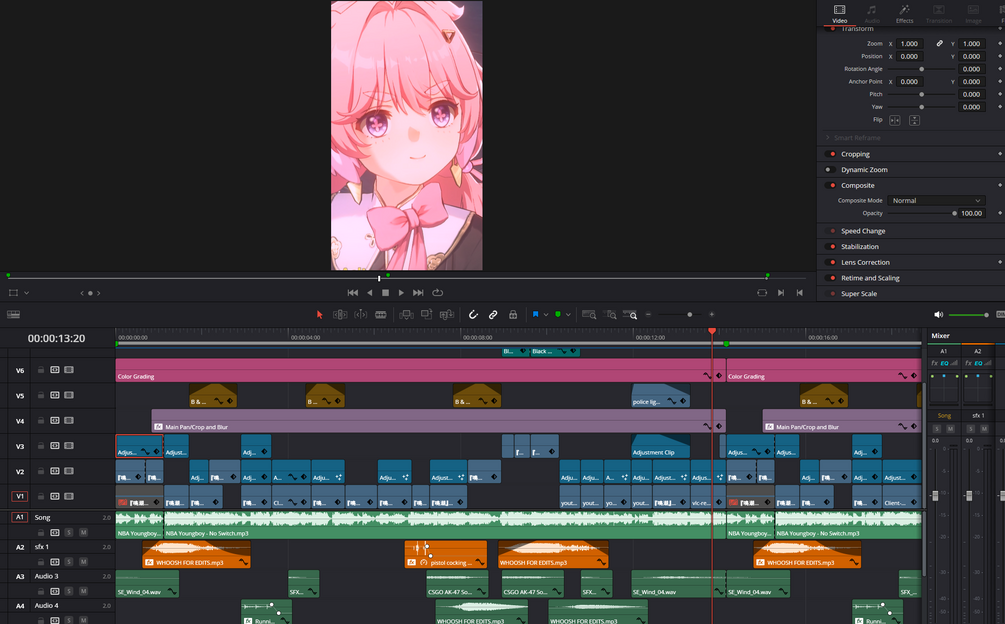The width and height of the screenshot is (1005, 624).
Task: Click the timeline view options icon above track headers
Action: pos(13,314)
